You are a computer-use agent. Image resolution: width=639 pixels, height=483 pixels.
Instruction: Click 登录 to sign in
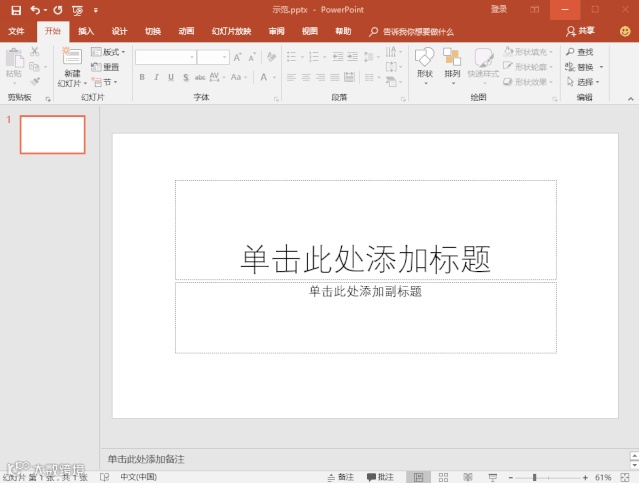[x=499, y=9]
